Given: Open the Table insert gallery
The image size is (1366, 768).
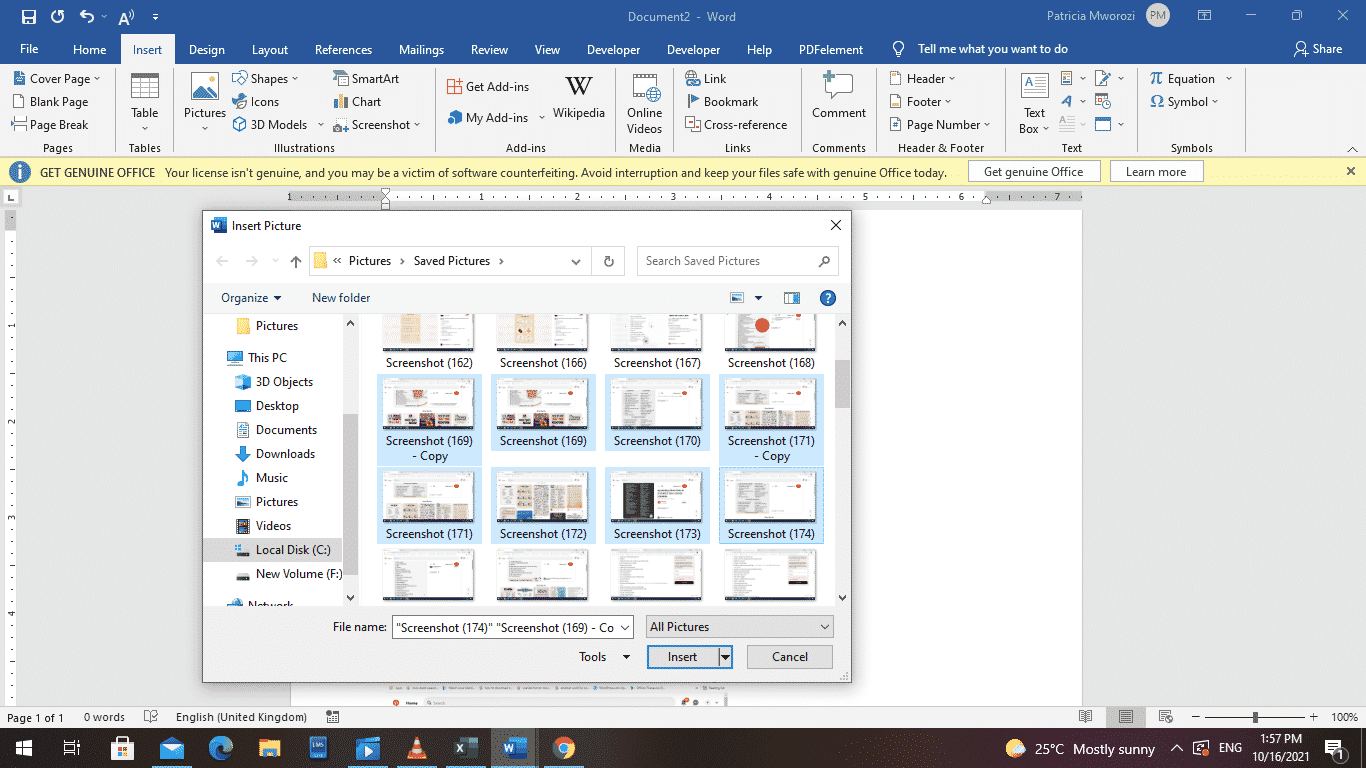Looking at the screenshot, I should coord(144,102).
